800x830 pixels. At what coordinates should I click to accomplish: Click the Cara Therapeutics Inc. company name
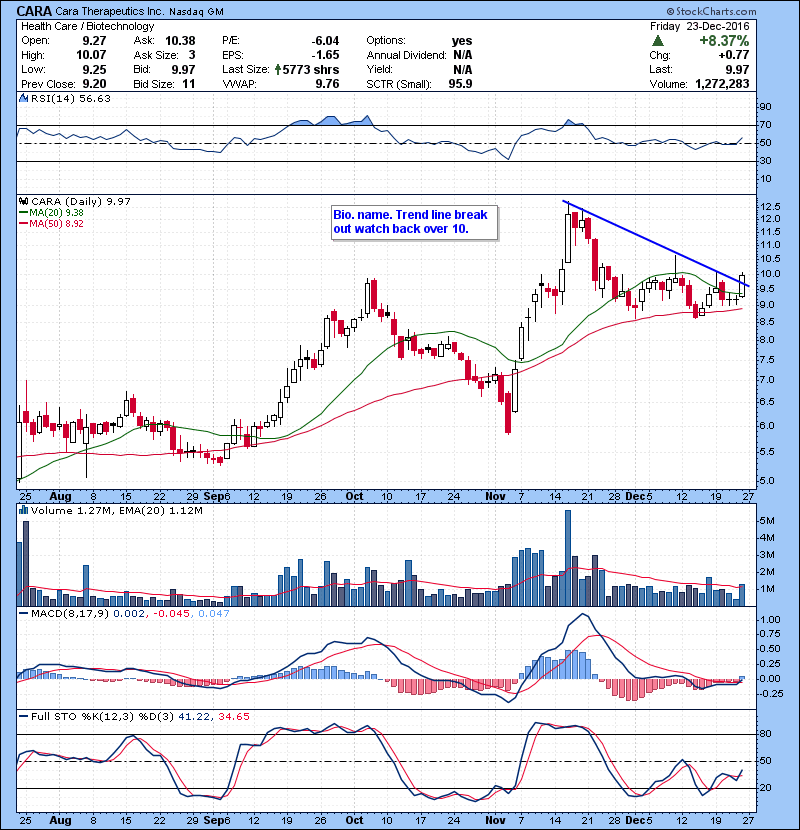pyautogui.click(x=110, y=11)
